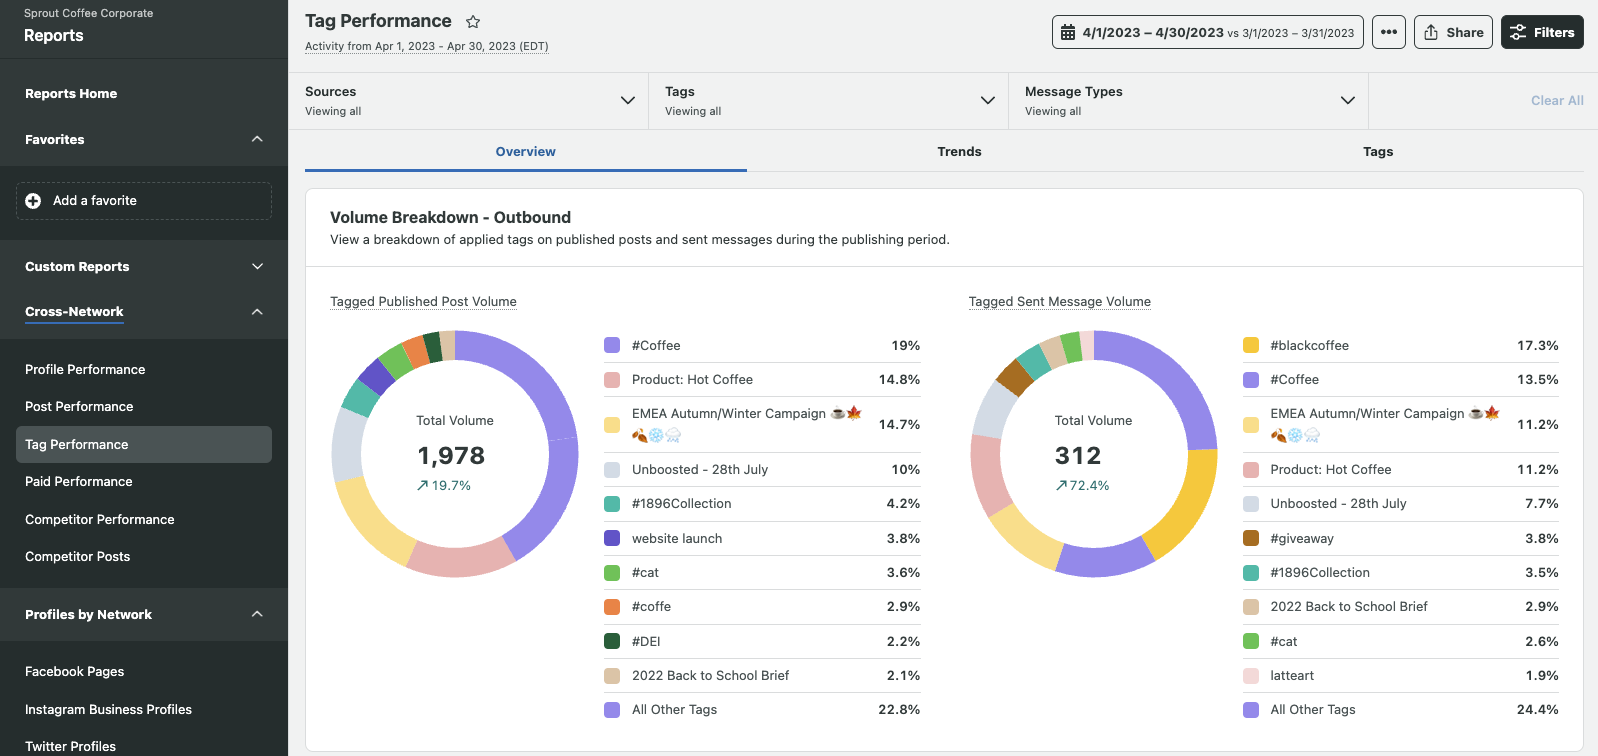Click the plus icon for Add a favorite
The width and height of the screenshot is (1598, 756).
(33, 201)
